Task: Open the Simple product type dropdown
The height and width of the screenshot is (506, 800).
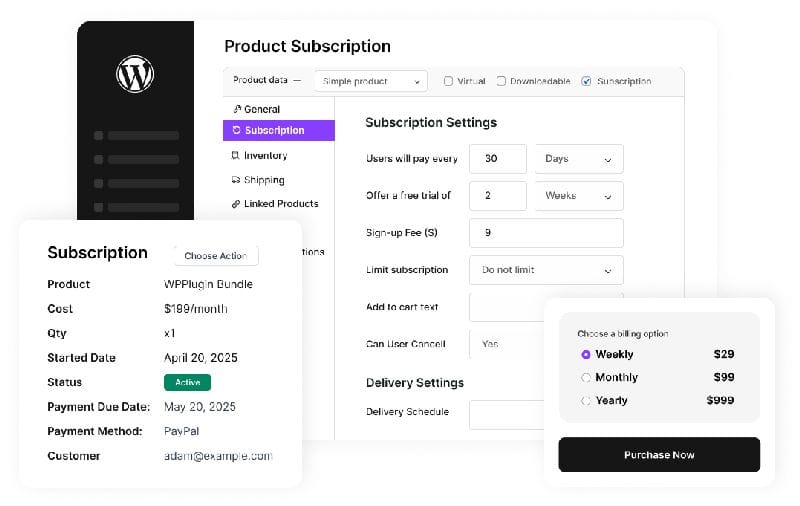Action: point(371,81)
